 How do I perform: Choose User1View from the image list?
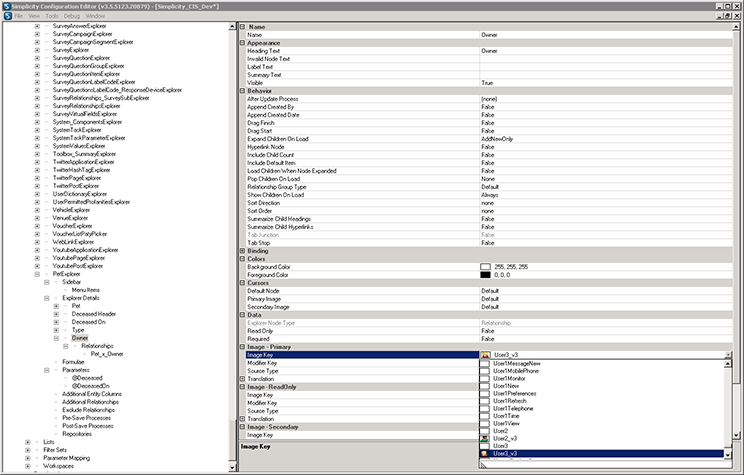point(506,423)
